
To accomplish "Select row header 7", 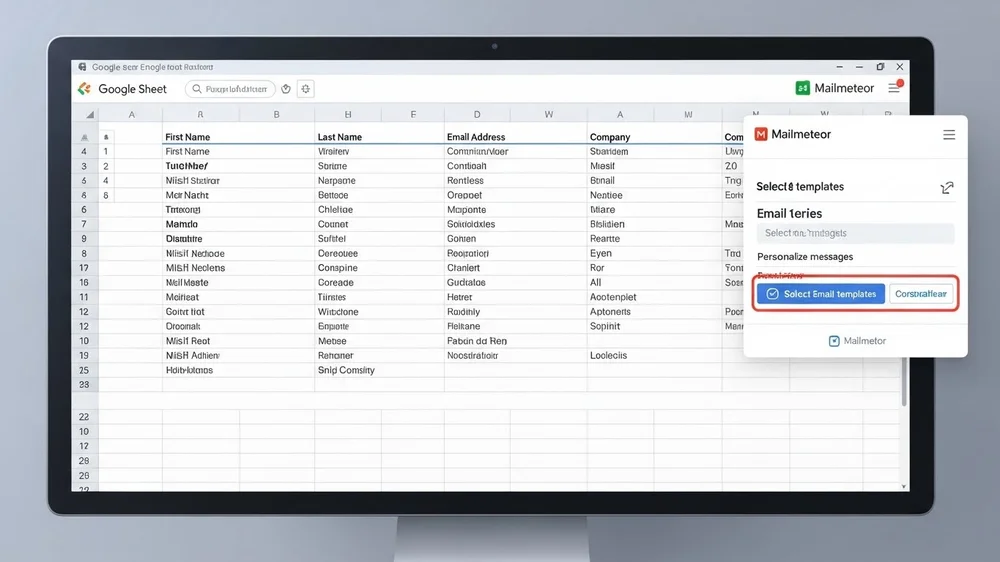I will [x=84, y=224].
